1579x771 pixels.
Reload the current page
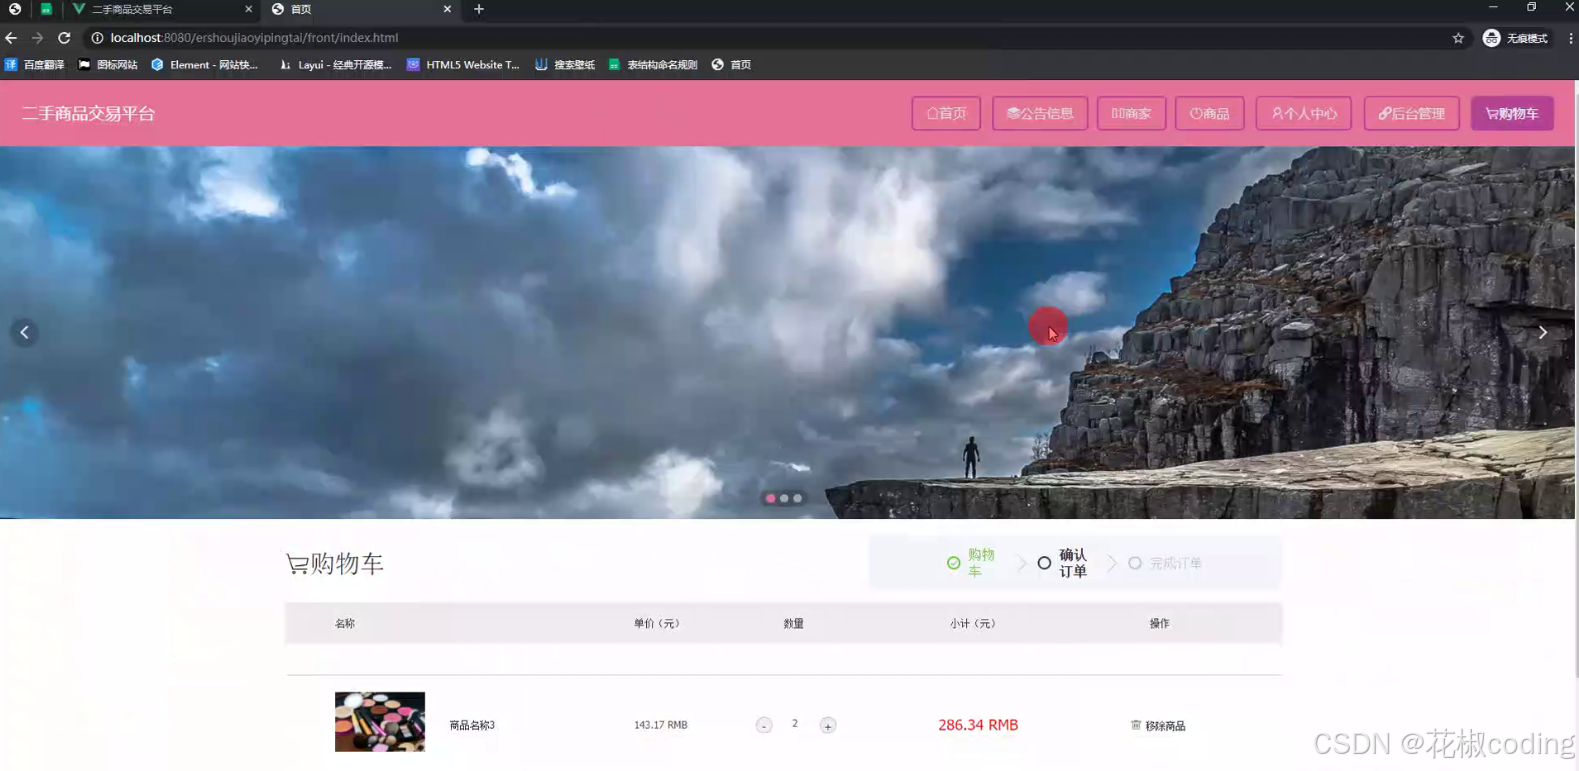[x=64, y=38]
